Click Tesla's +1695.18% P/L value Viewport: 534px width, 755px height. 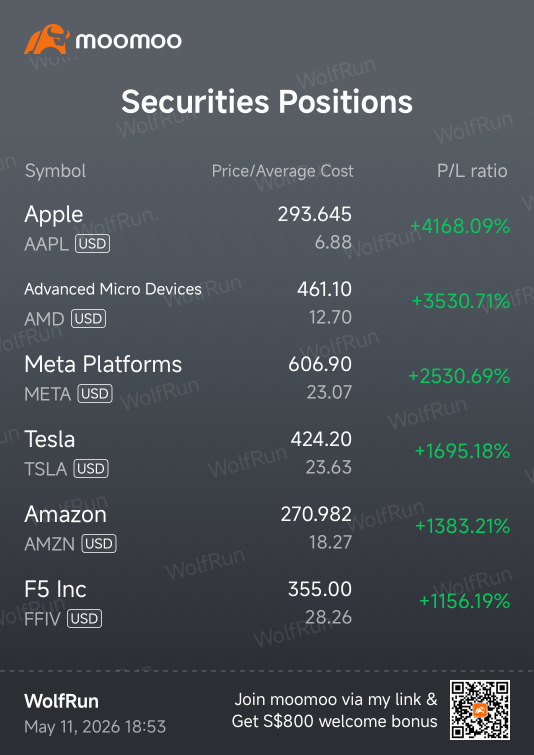462,451
